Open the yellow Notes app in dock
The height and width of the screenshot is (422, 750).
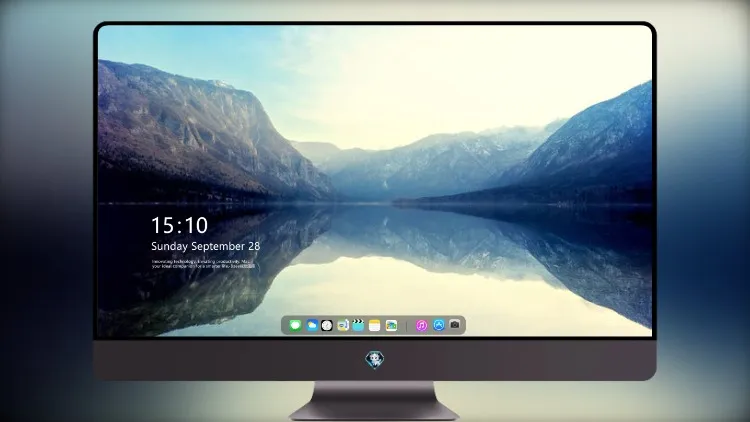pos(375,325)
